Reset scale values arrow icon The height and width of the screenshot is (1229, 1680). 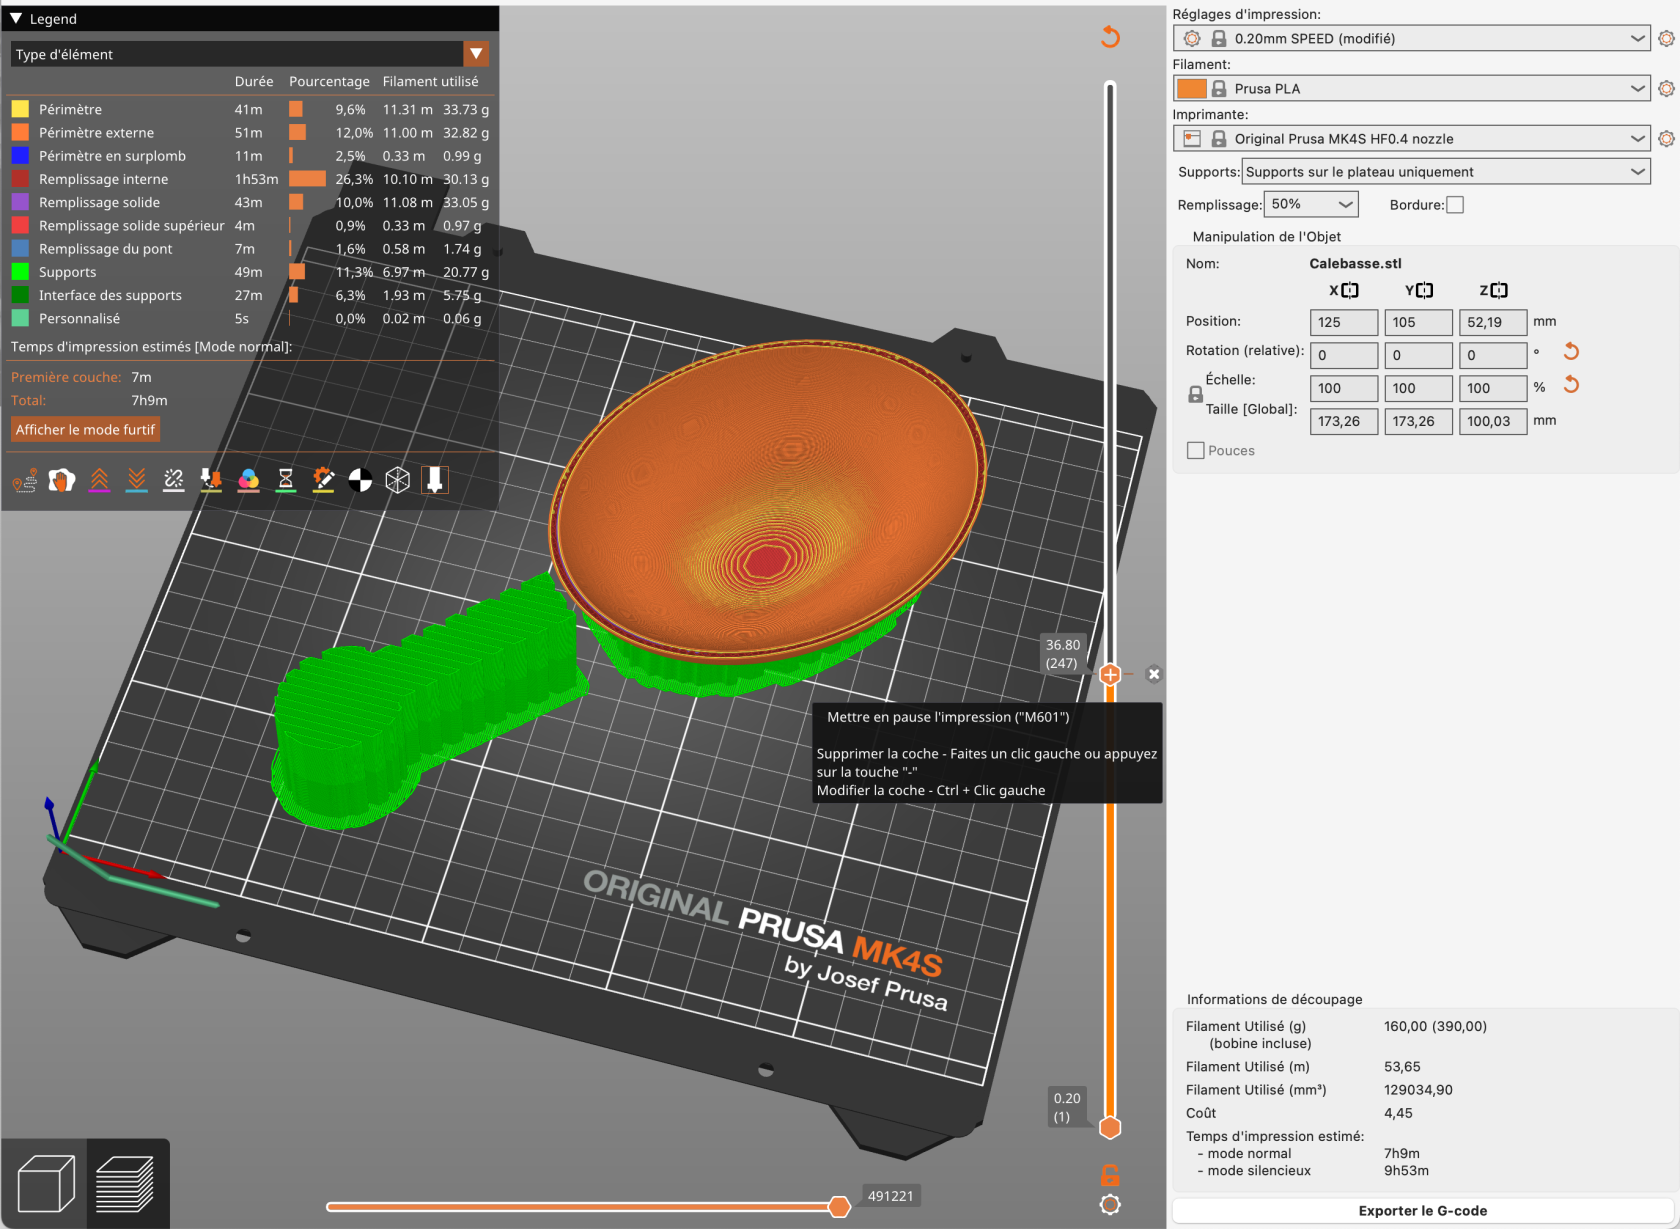(x=1571, y=385)
